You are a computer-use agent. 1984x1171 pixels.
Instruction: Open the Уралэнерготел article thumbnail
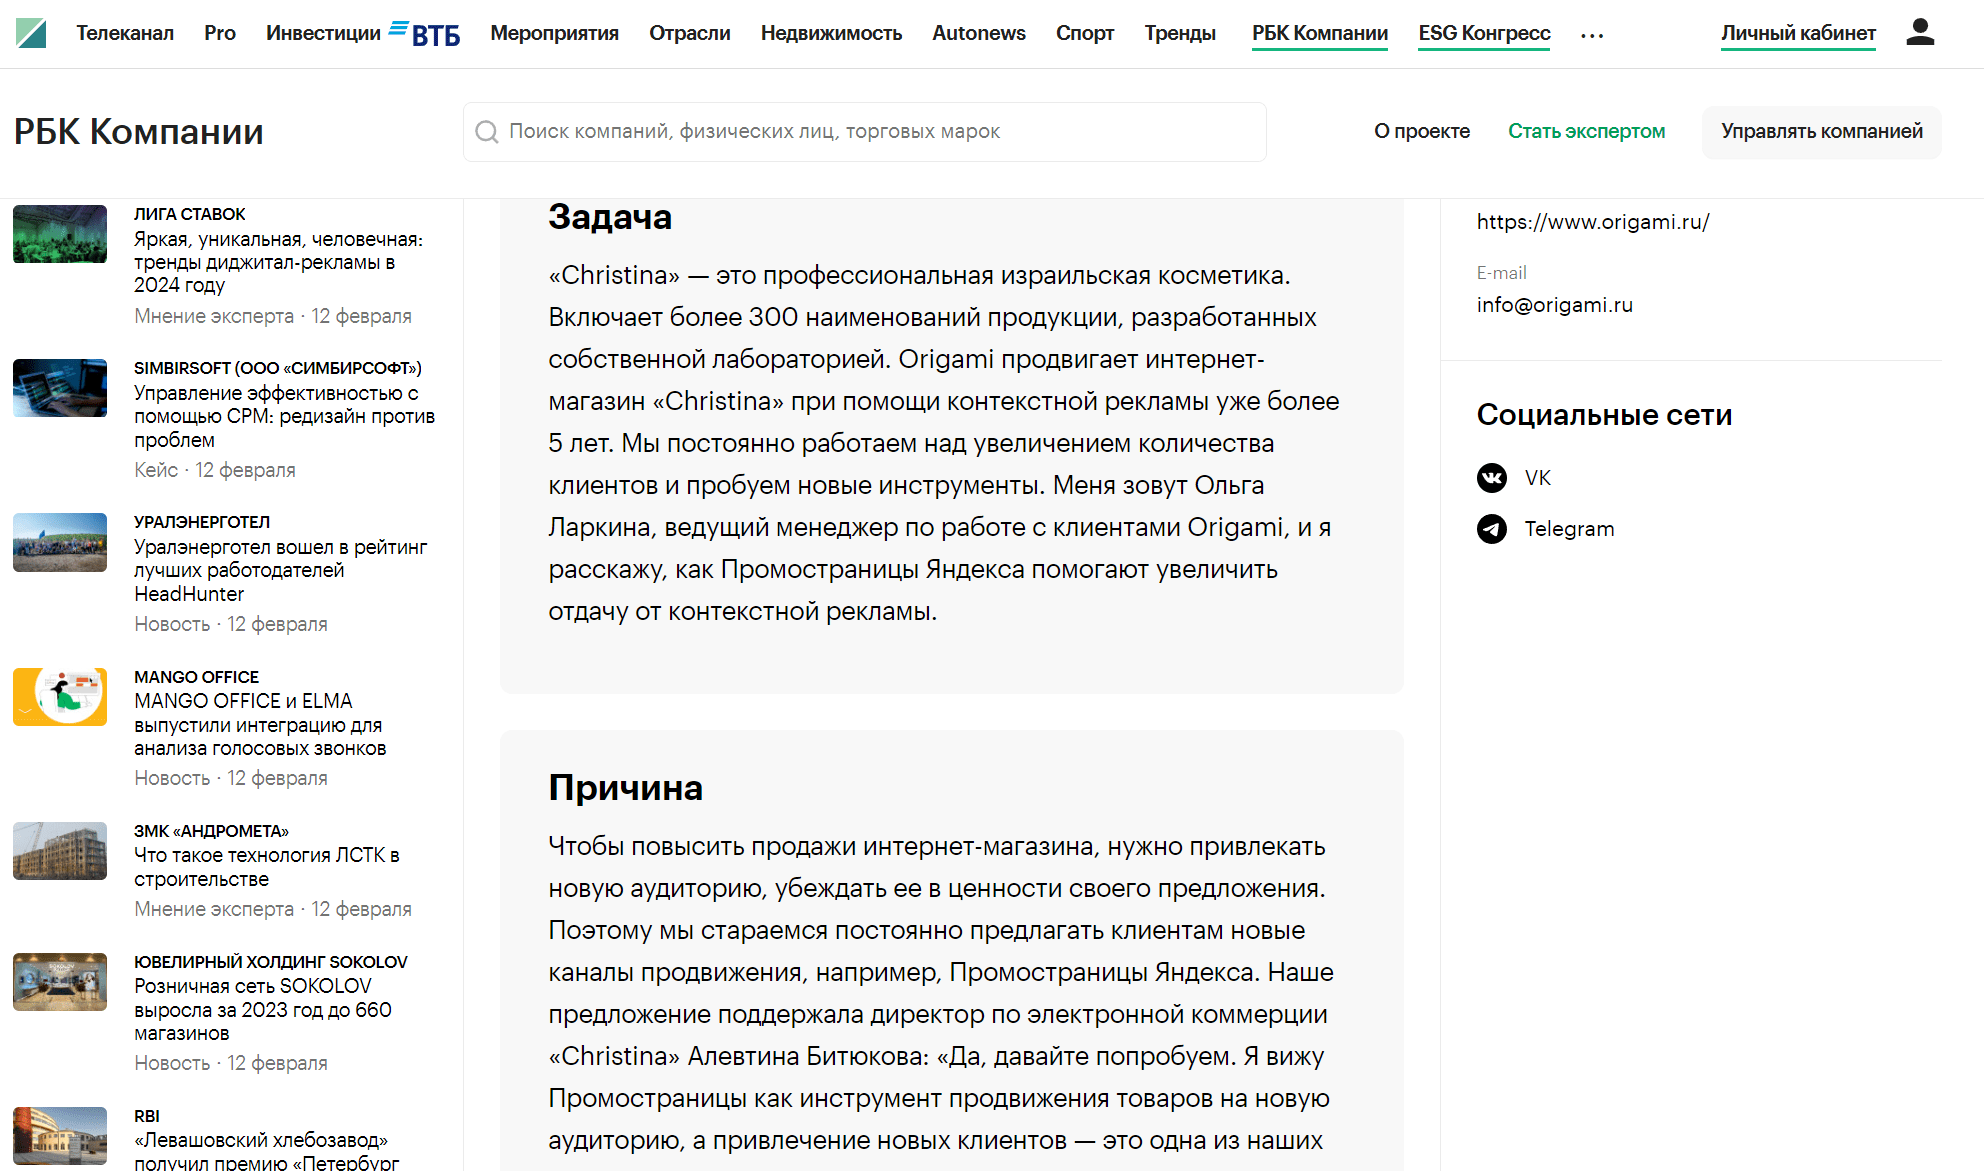tap(60, 542)
